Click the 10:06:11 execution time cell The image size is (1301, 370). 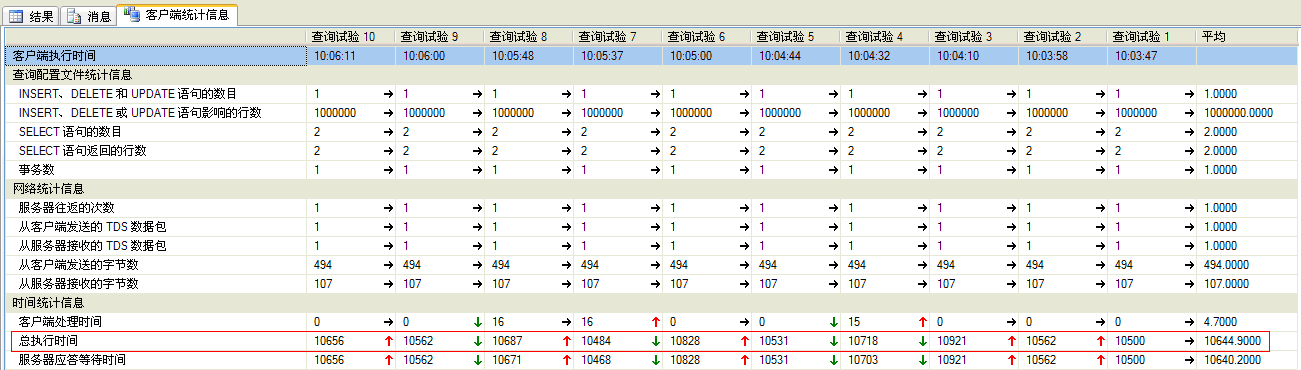[x=335, y=56]
